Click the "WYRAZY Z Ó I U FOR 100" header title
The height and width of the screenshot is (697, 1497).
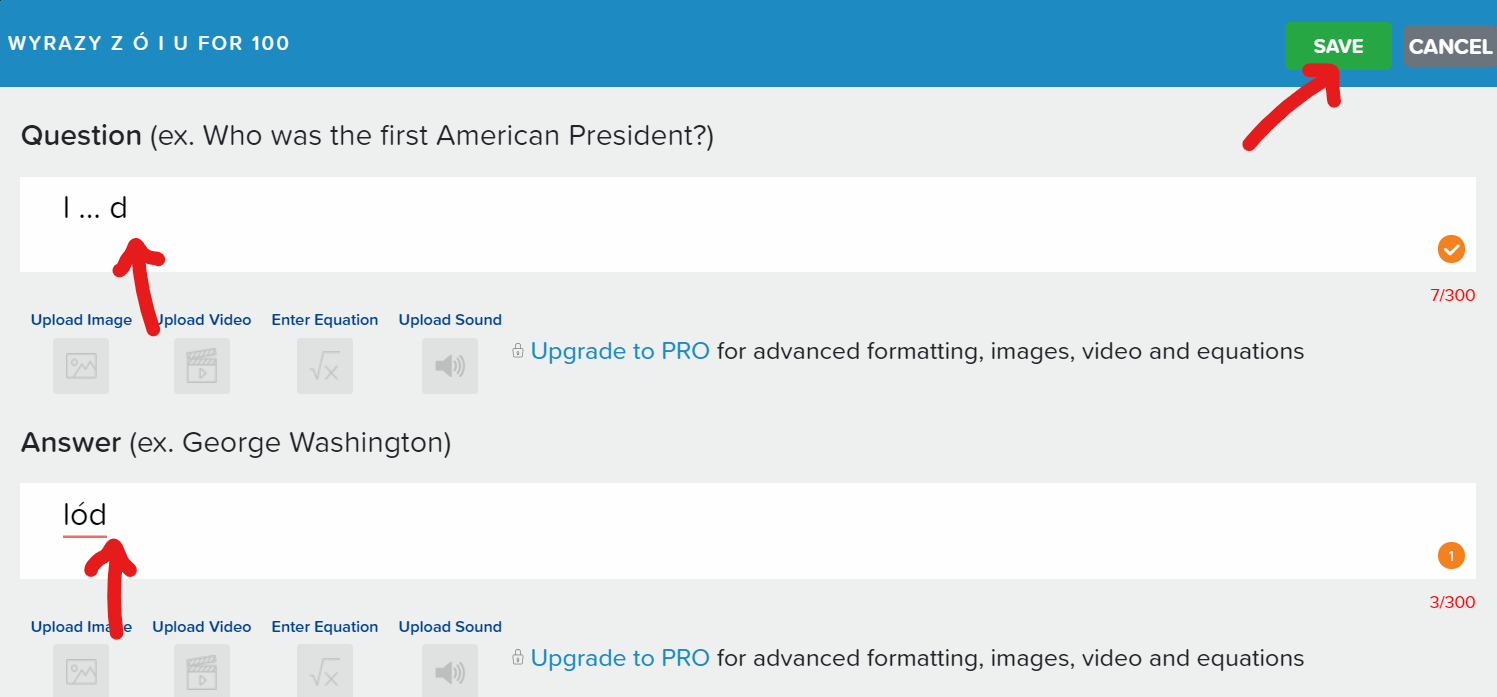(149, 44)
